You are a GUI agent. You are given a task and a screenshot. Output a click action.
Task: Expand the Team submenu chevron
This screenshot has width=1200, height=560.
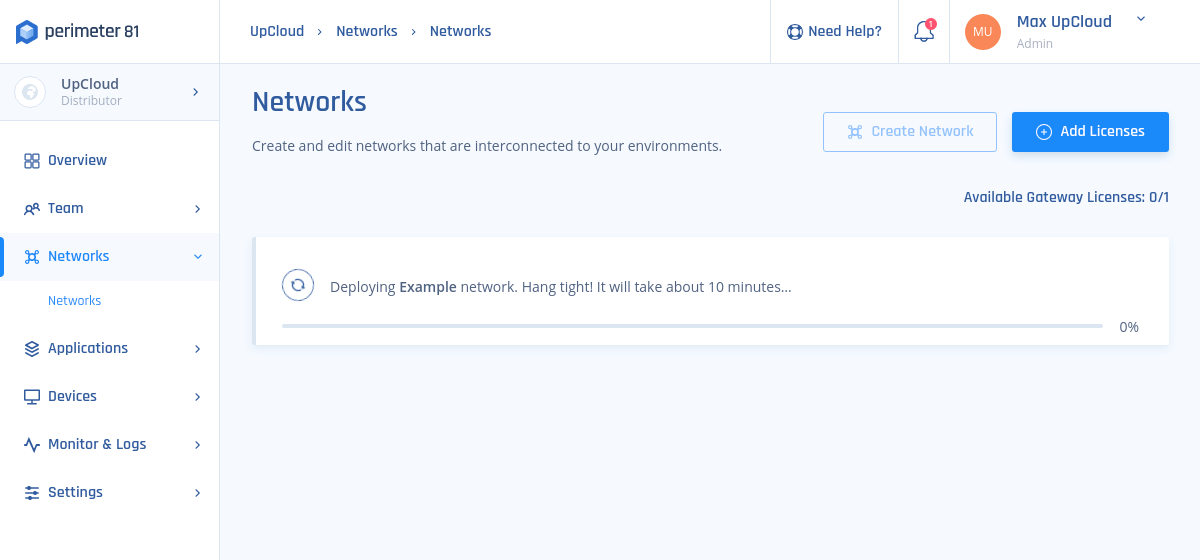(x=197, y=208)
